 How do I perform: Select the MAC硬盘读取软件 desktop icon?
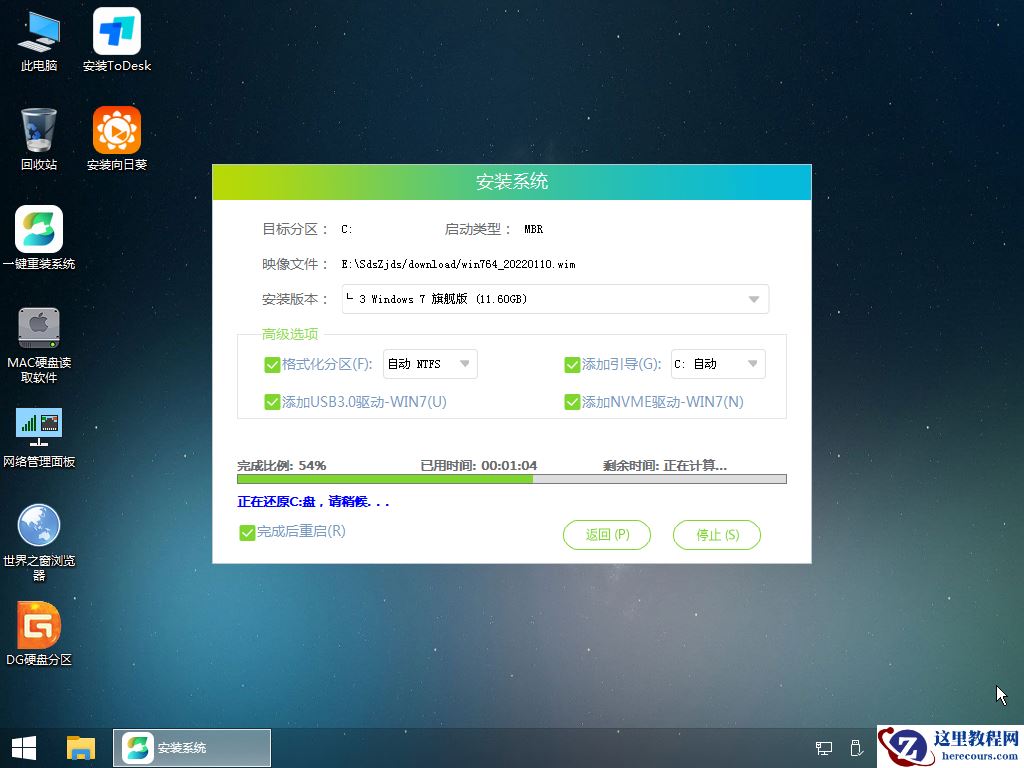pyautogui.click(x=38, y=340)
